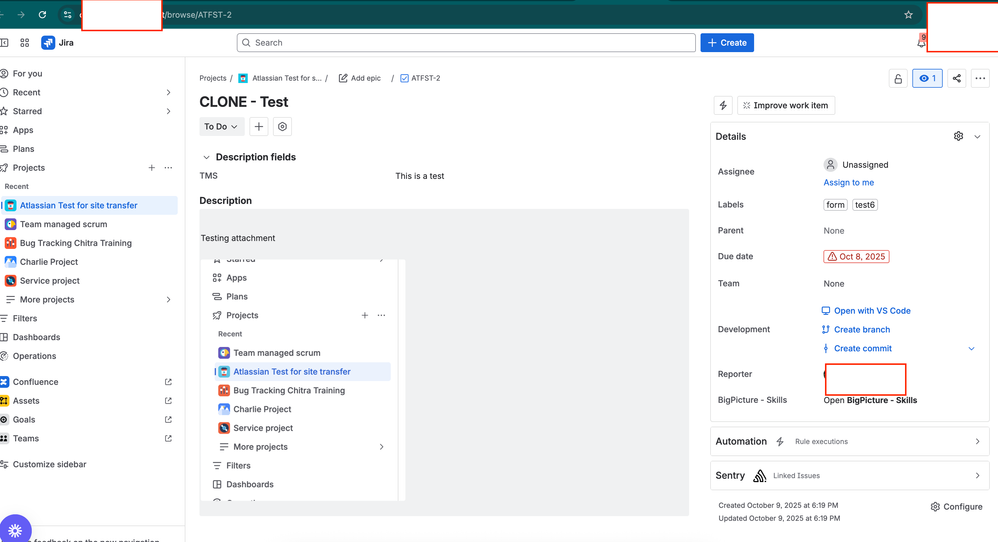998x542 pixels.
Task: Open Operations in the left sidebar
Action: [34, 356]
